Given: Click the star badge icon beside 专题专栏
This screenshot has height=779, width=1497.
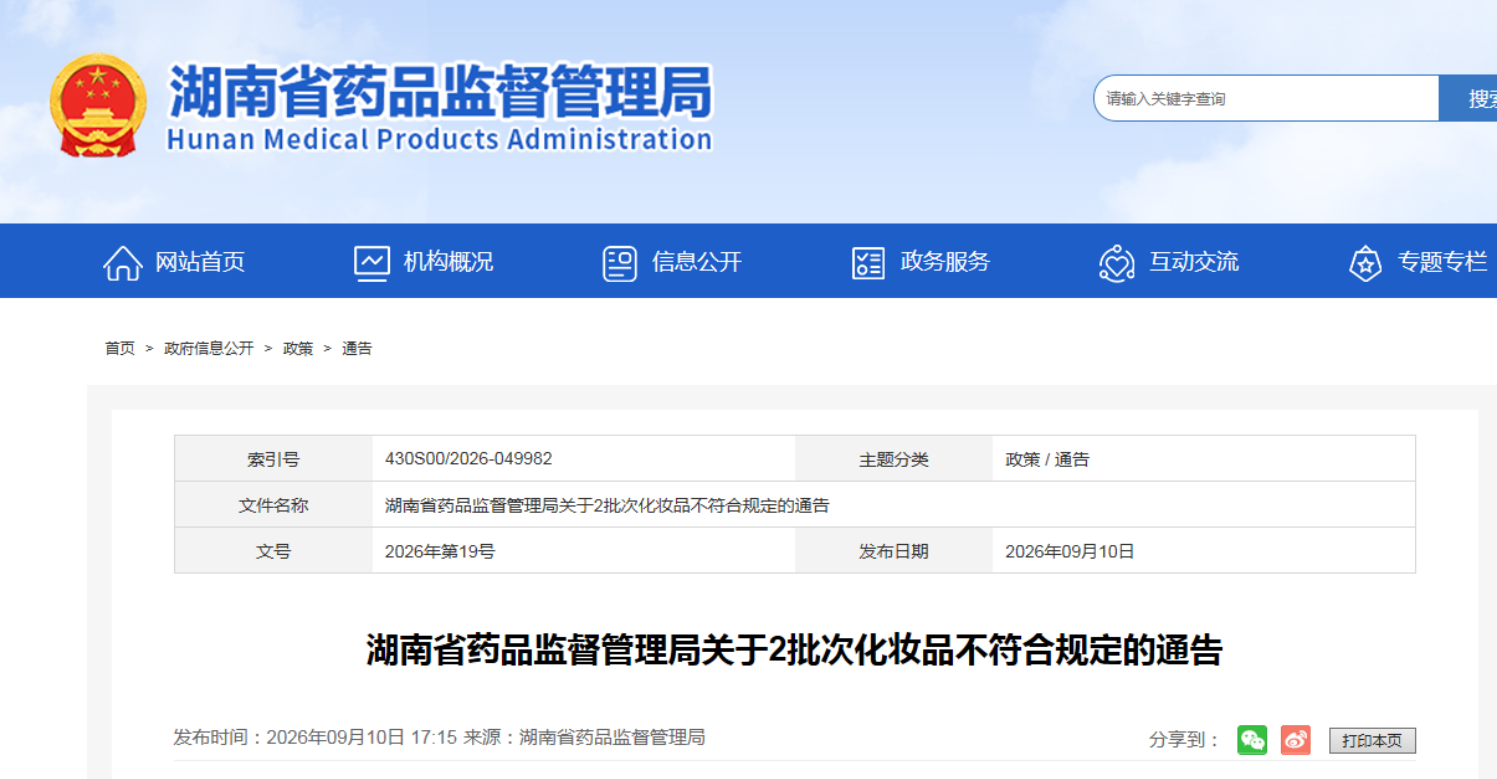Looking at the screenshot, I should 1365,263.
